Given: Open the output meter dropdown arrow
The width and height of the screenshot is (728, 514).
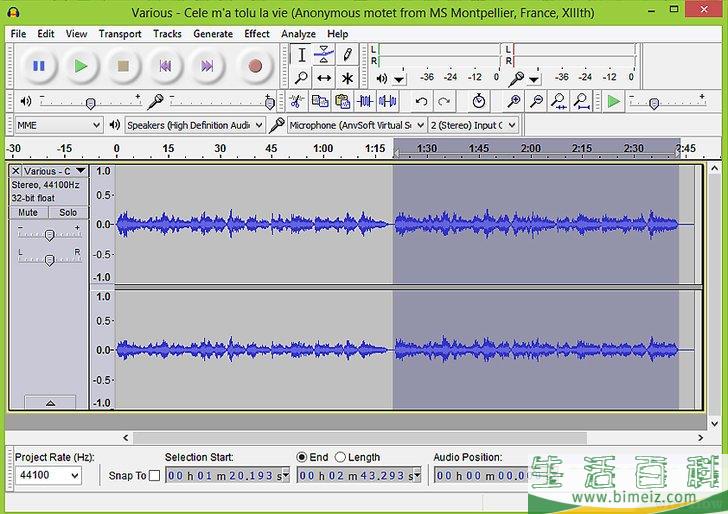Looking at the screenshot, I should click(x=399, y=79).
